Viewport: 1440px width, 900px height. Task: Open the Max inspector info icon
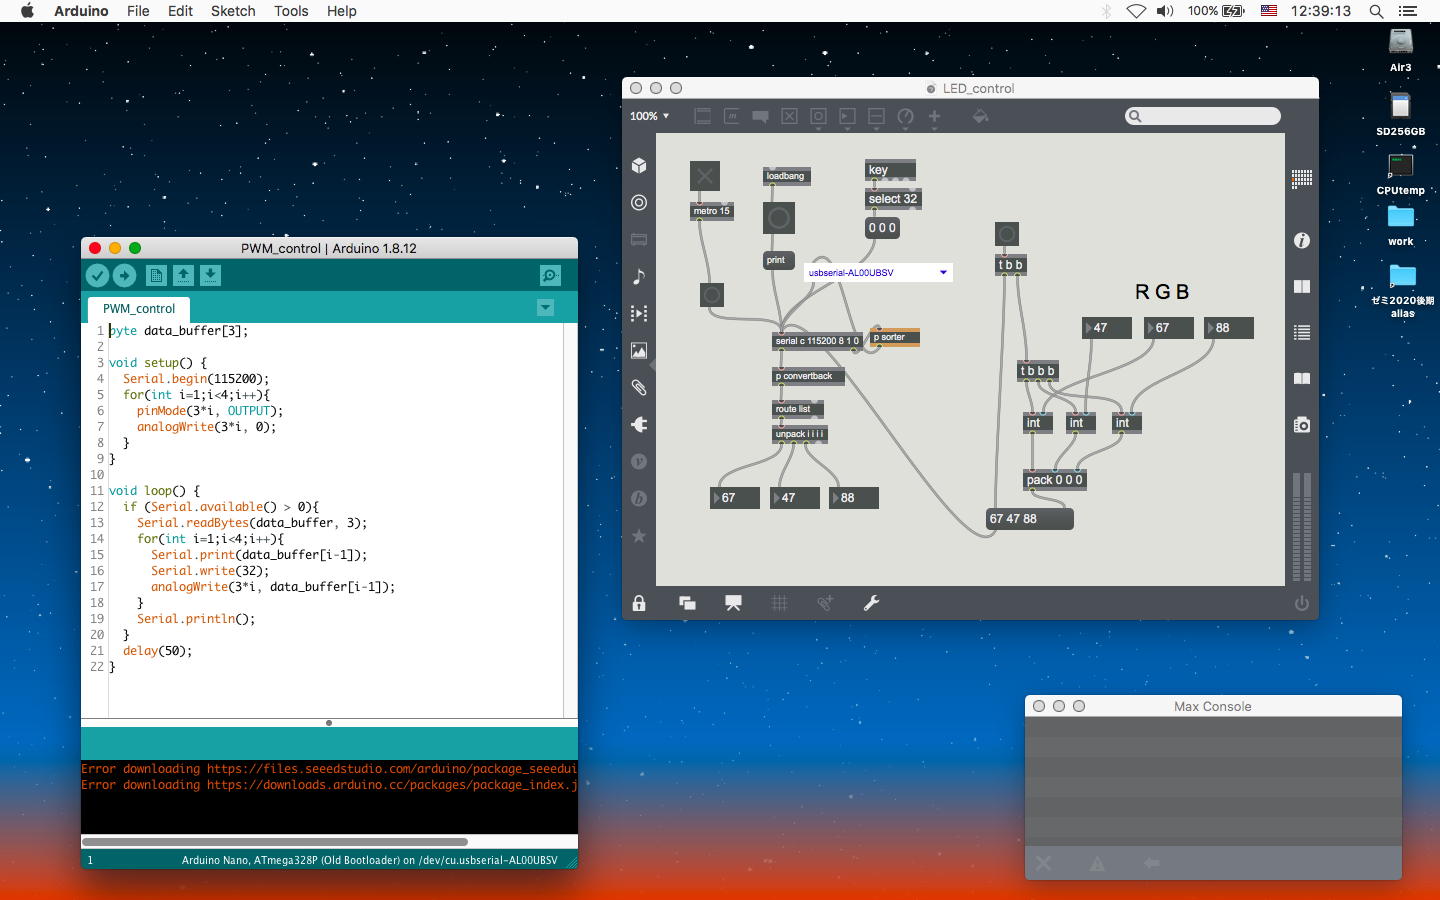click(x=1301, y=241)
